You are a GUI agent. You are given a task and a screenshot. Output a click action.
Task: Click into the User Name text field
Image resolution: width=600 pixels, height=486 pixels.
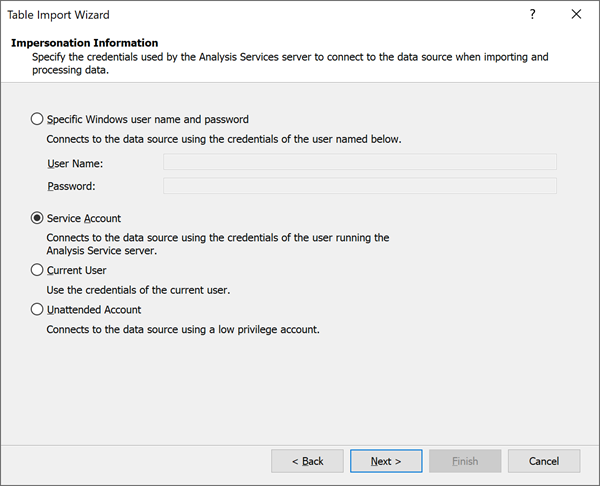click(x=360, y=162)
